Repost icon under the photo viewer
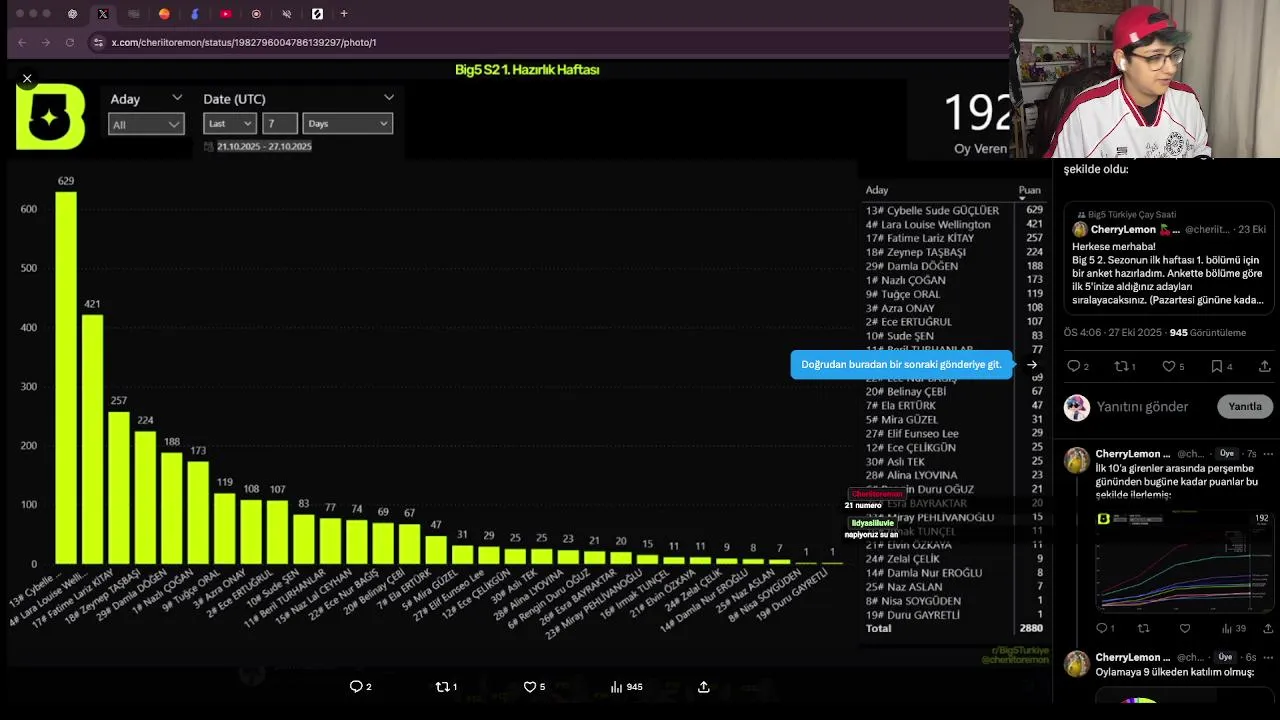The width and height of the screenshot is (1280, 720). point(443,687)
